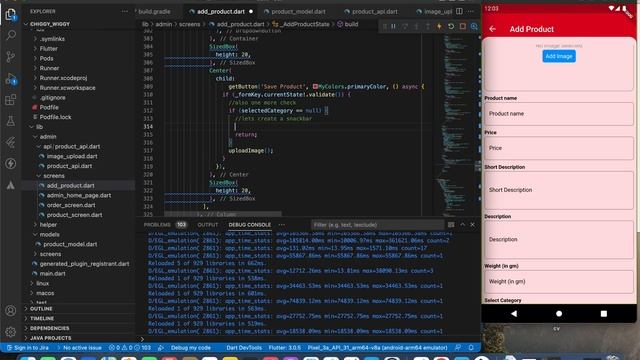Image resolution: width=640 pixels, height=360 pixels.
Task: Maximize the bottom panel size
Action: (462, 224)
